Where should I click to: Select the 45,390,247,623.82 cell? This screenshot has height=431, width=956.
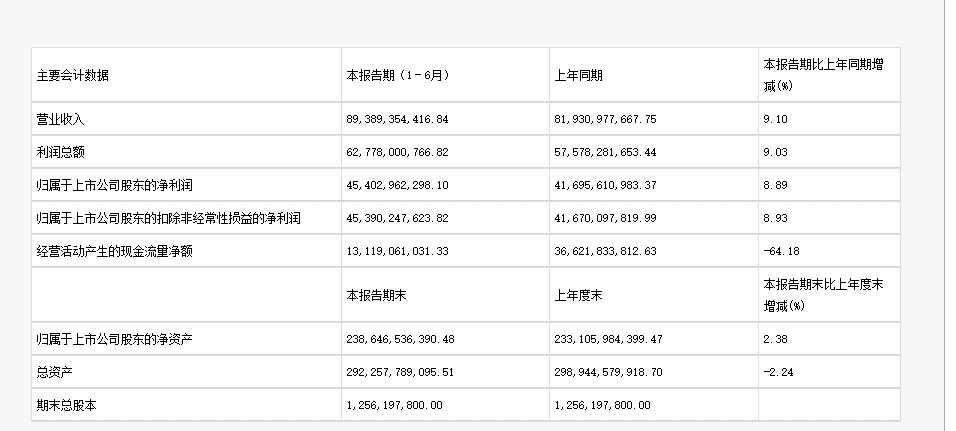(x=397, y=218)
